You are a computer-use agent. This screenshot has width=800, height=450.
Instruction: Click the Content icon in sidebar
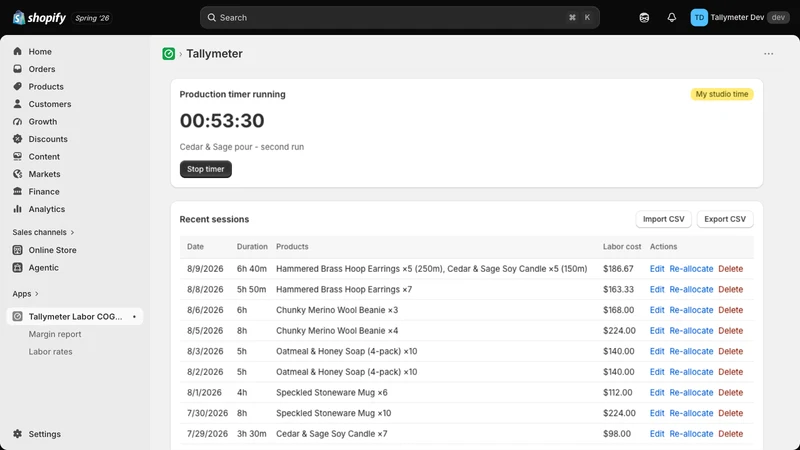17,157
